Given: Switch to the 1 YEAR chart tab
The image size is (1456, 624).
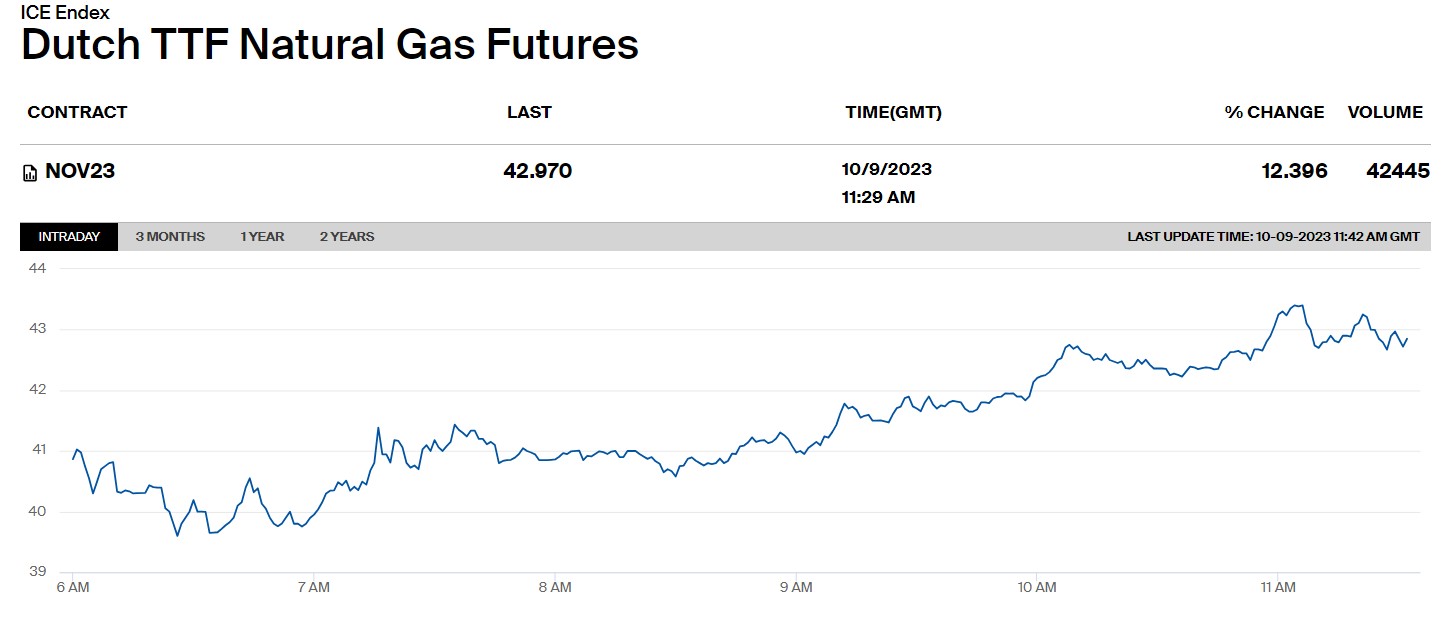Looking at the screenshot, I should tap(262, 237).
